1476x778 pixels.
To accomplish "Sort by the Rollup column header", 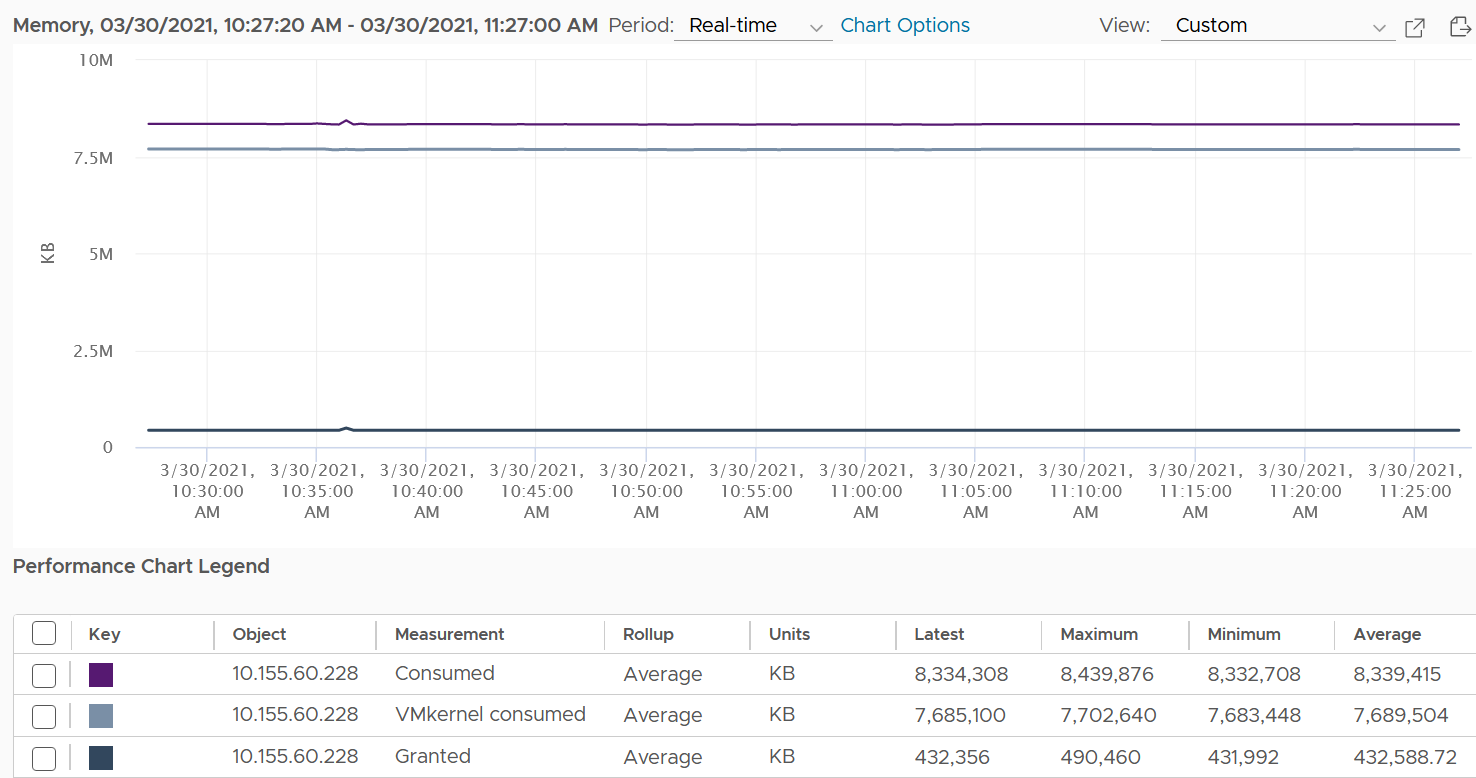I will click(x=648, y=634).
